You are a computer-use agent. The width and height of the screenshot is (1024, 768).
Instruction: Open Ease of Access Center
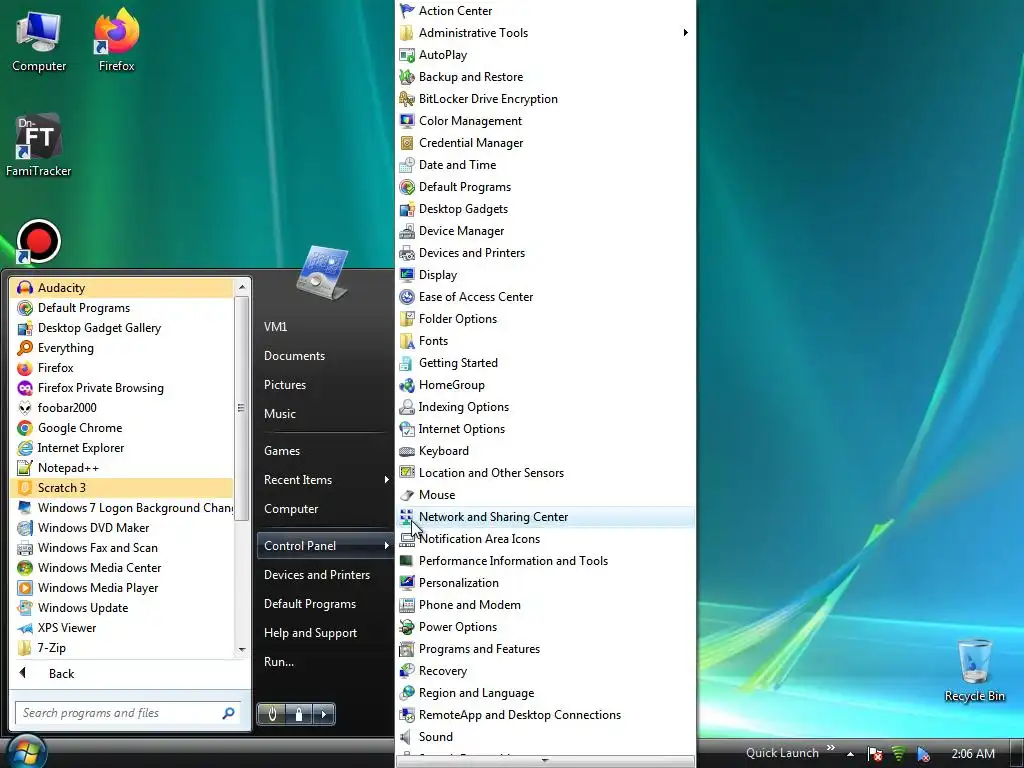(545, 296)
